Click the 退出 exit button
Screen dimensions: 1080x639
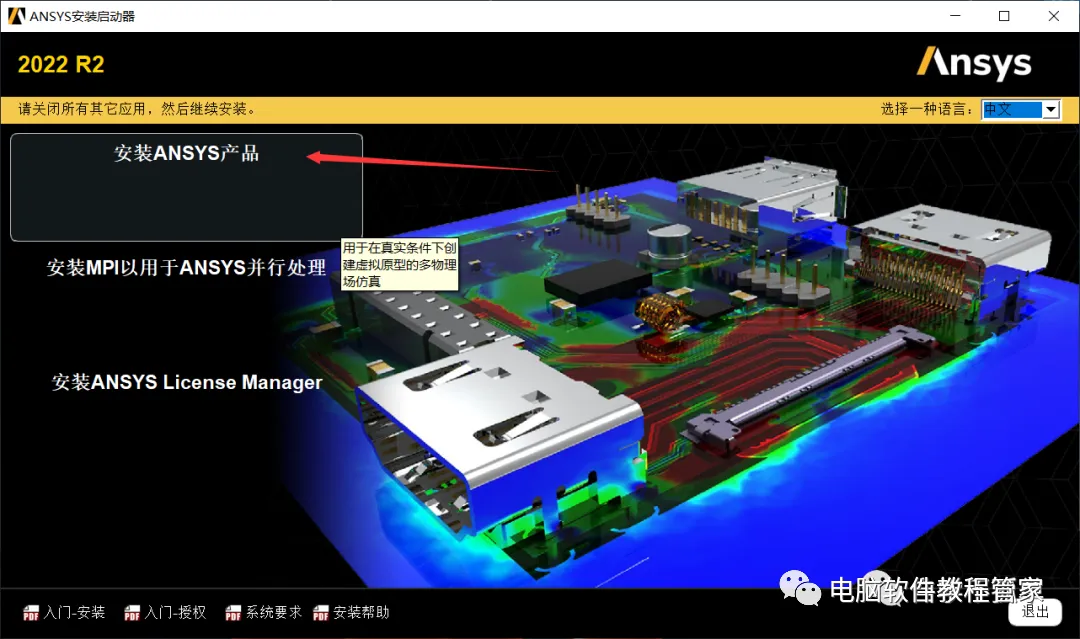point(1035,611)
